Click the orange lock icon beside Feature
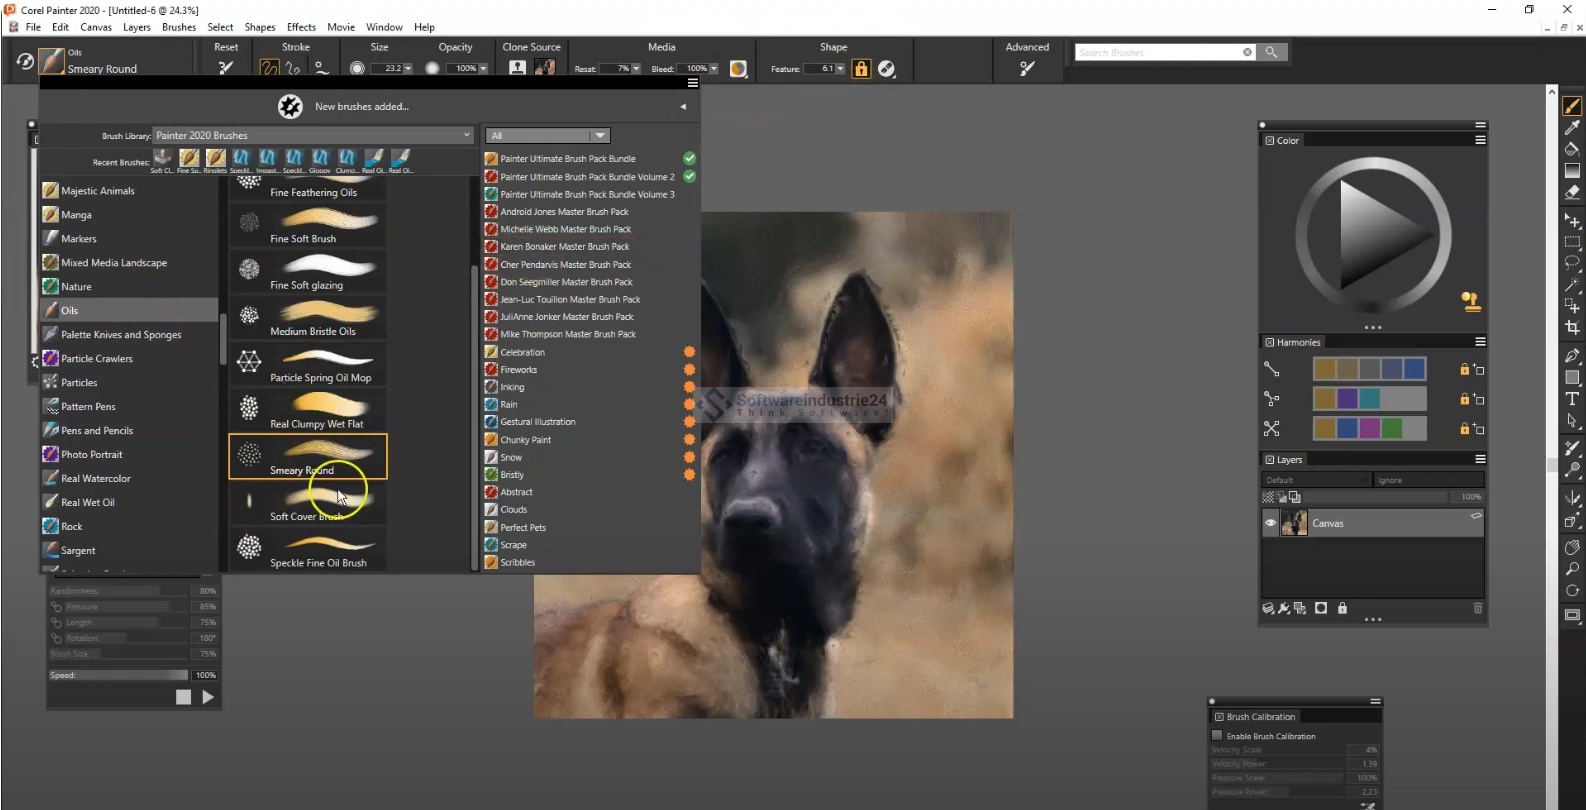The image size is (1586, 810). coord(861,68)
